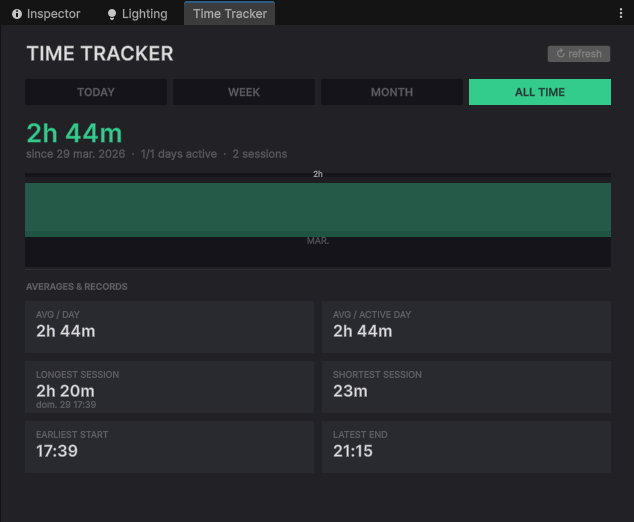Select the AVG / ACTIVE DAY card
The height and width of the screenshot is (522, 634).
coord(466,327)
